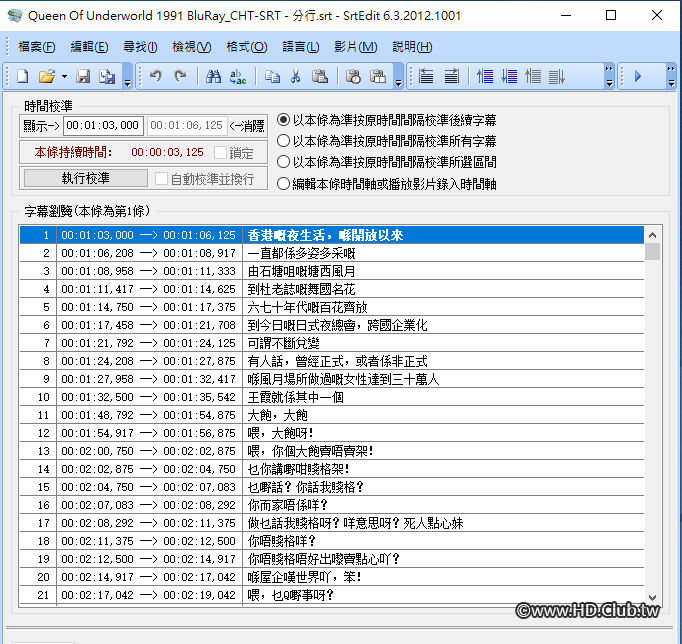This screenshot has width=682, height=644.
Task: Click the end time field 00:01:06,125
Action: click(187, 126)
